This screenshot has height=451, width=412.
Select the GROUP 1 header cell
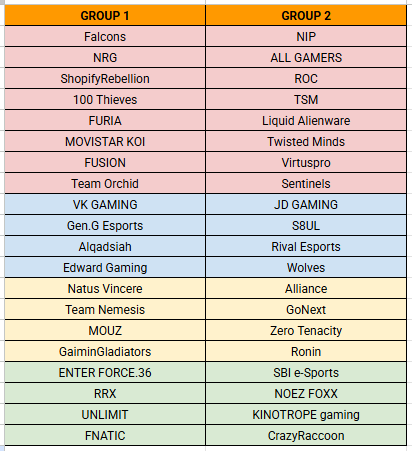[105, 16]
